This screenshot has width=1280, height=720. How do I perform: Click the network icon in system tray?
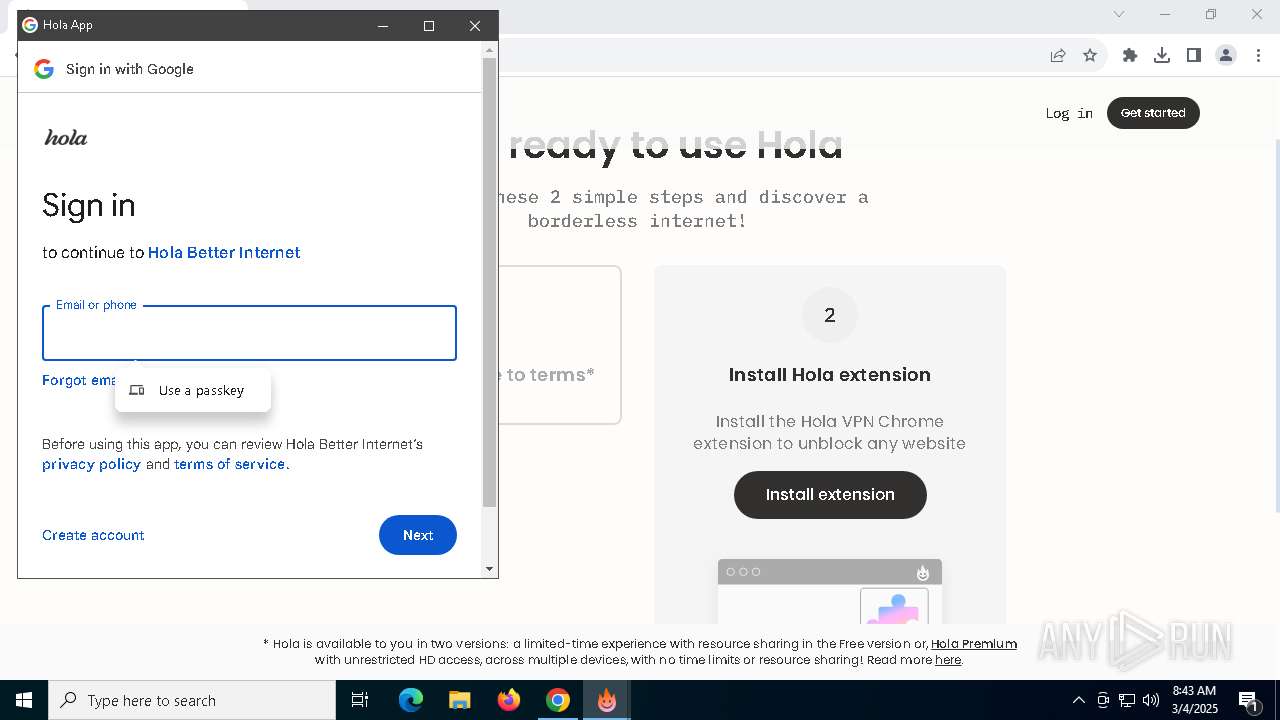click(x=1127, y=700)
